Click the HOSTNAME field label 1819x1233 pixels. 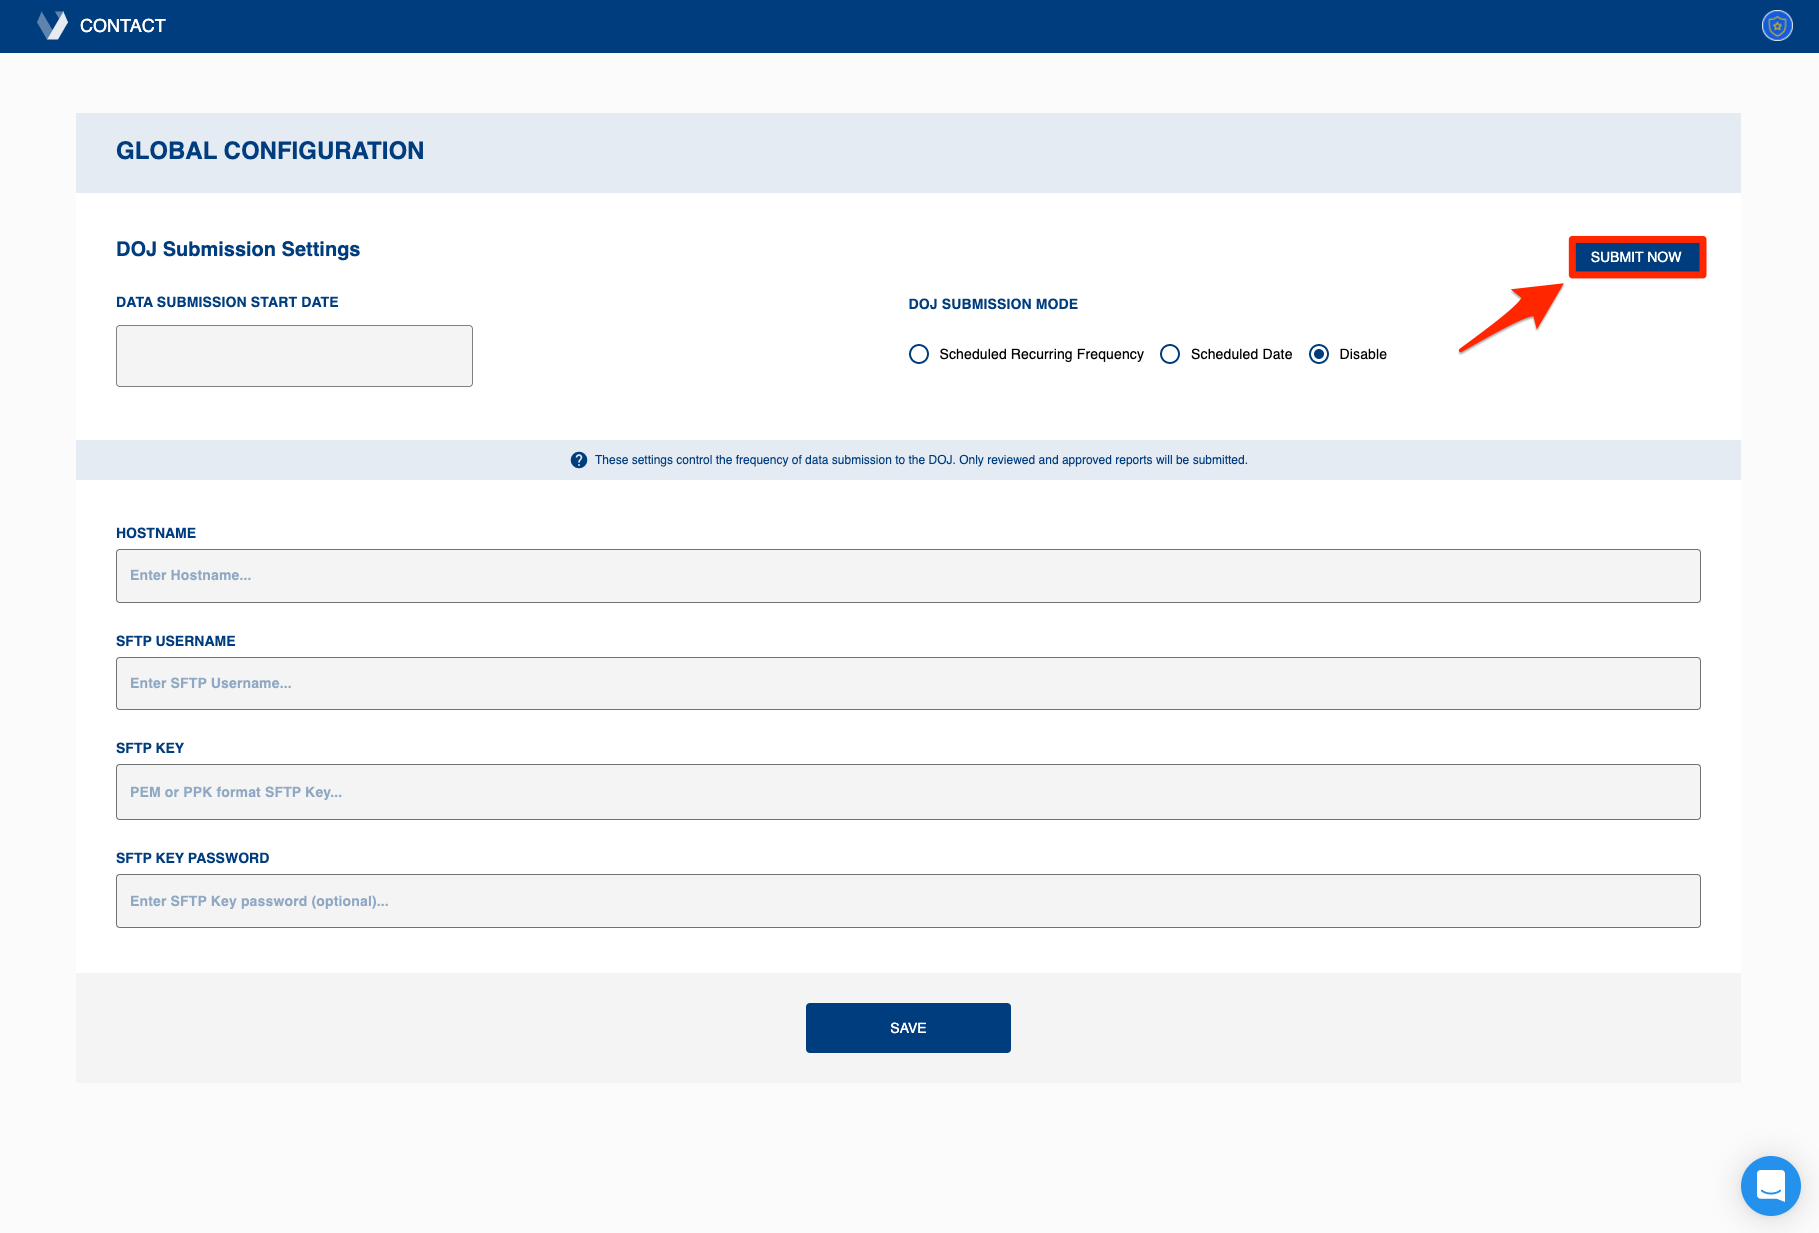[x=156, y=533]
